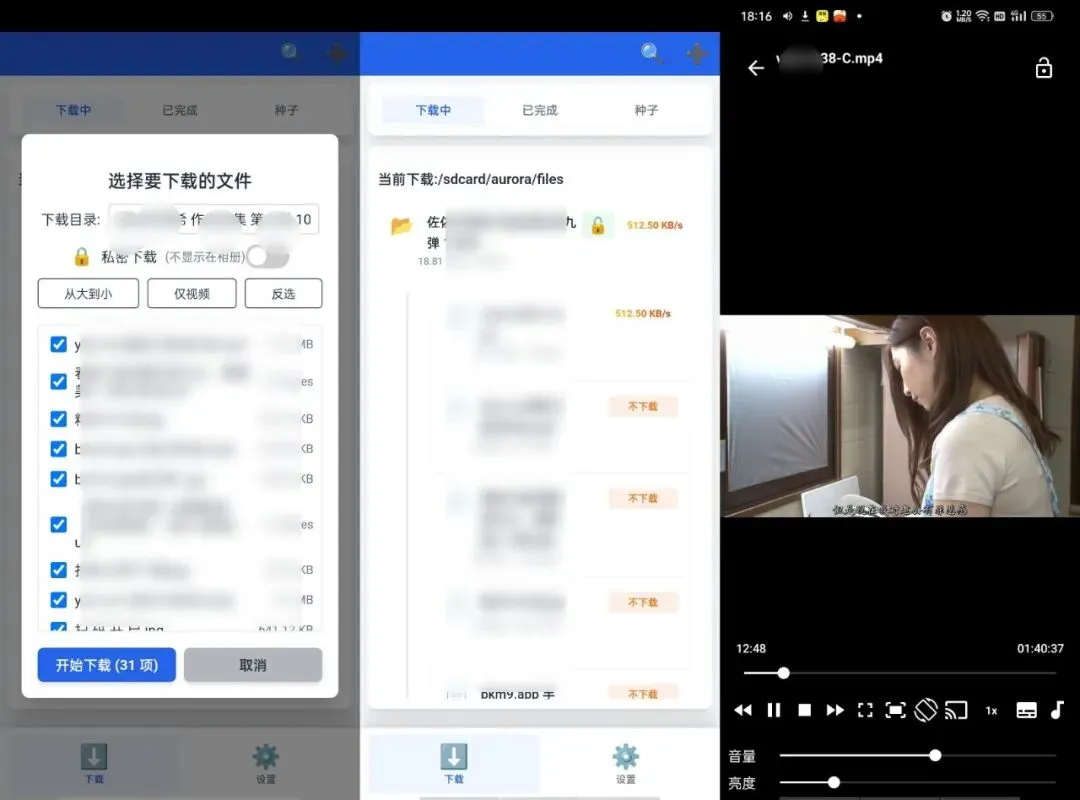Tap the plus add icon in the middle panel
The height and width of the screenshot is (800, 1080).
tap(696, 53)
